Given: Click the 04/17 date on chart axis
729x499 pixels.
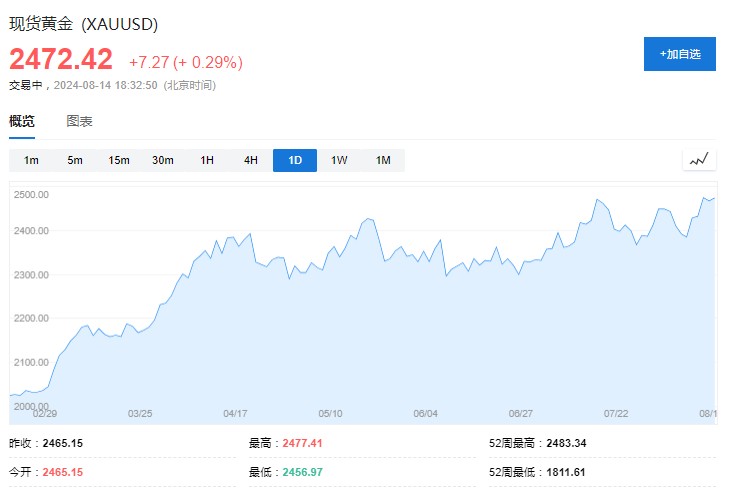Looking at the screenshot, I should click(235, 413).
